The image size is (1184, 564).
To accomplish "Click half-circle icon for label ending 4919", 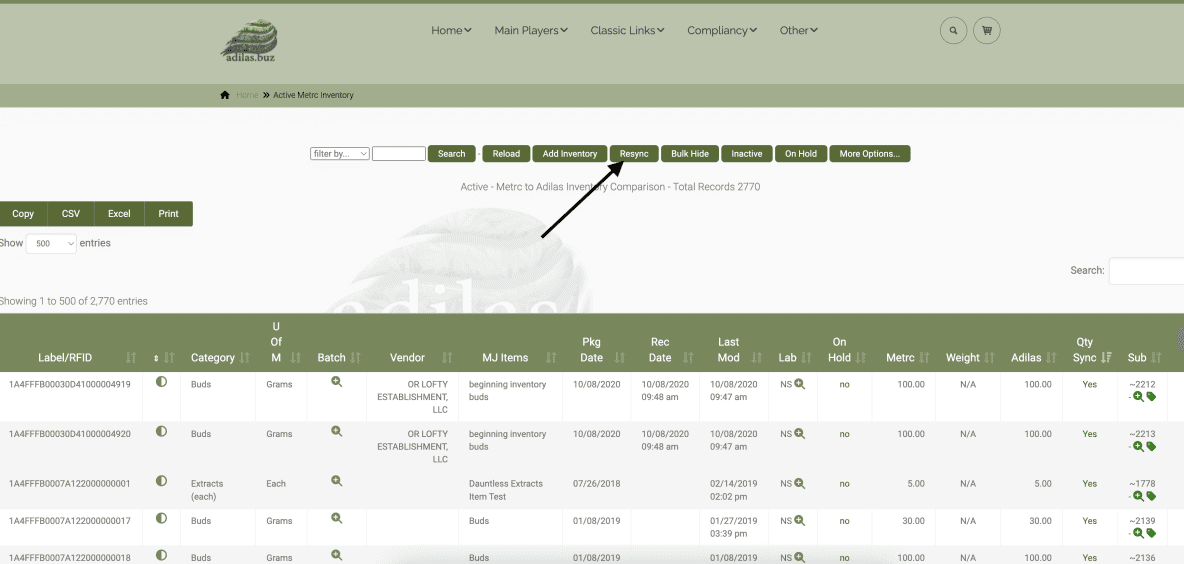I will tap(161, 382).
